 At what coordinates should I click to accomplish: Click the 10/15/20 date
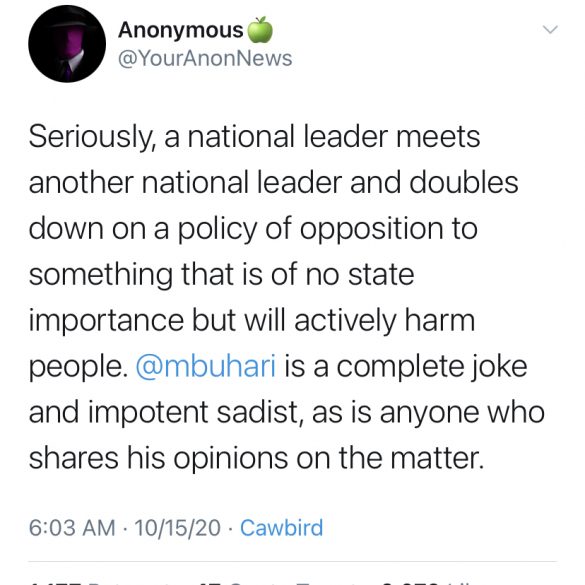[178, 528]
